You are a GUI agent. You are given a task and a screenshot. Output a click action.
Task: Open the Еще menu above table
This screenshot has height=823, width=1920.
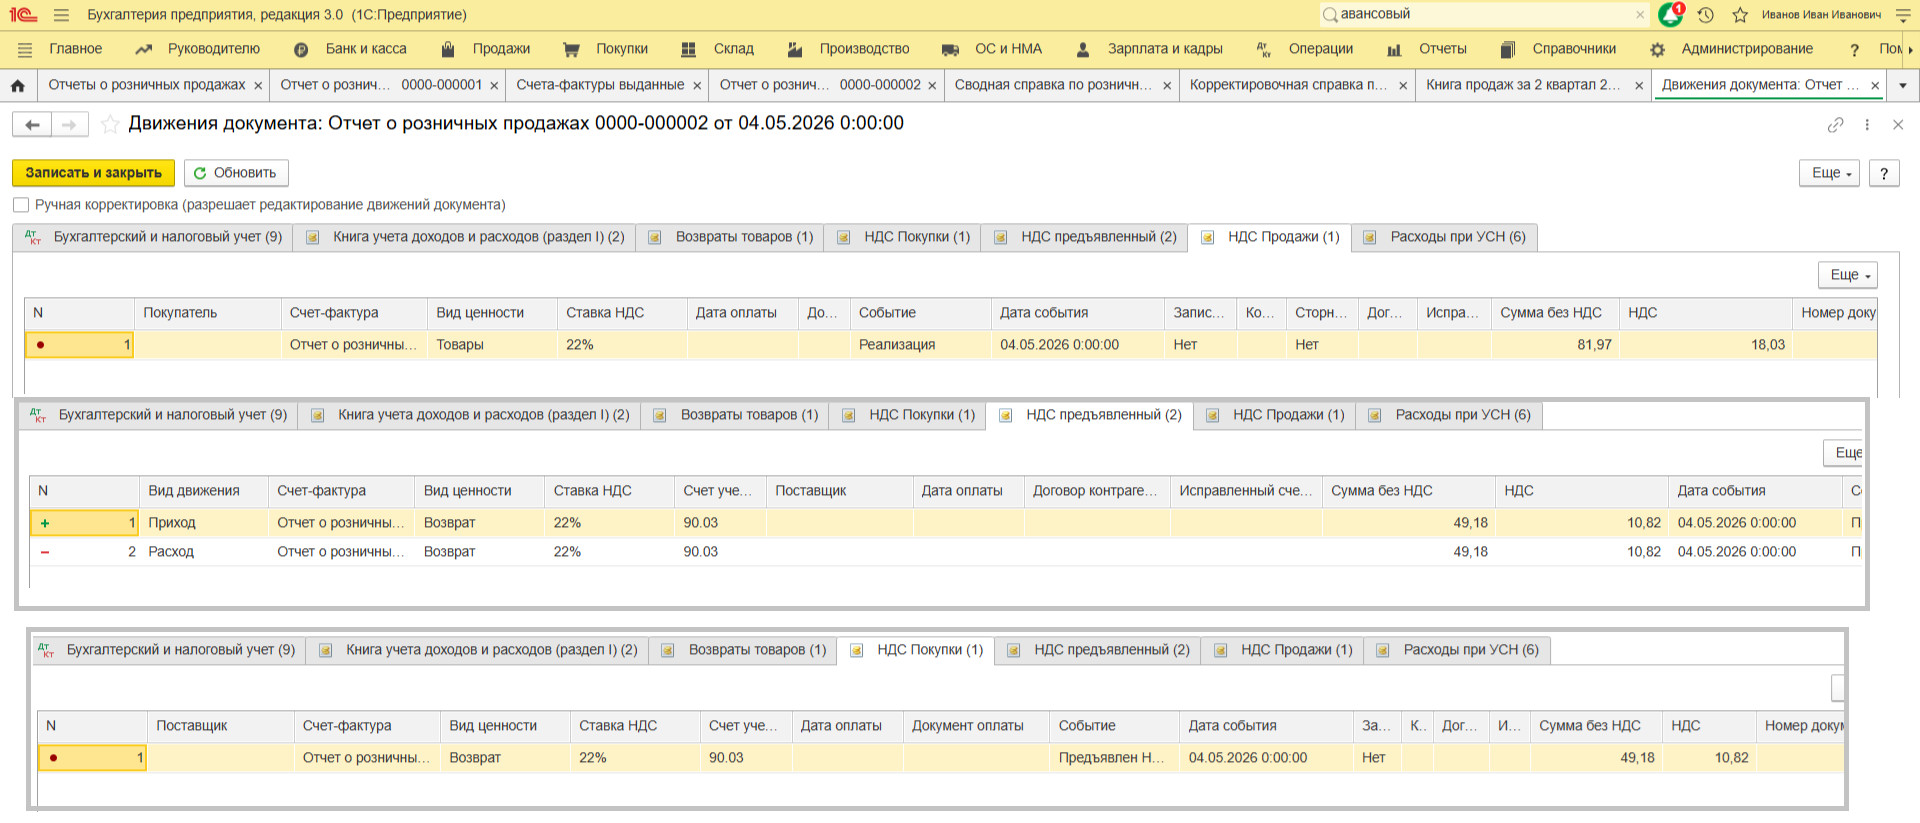point(1847,275)
